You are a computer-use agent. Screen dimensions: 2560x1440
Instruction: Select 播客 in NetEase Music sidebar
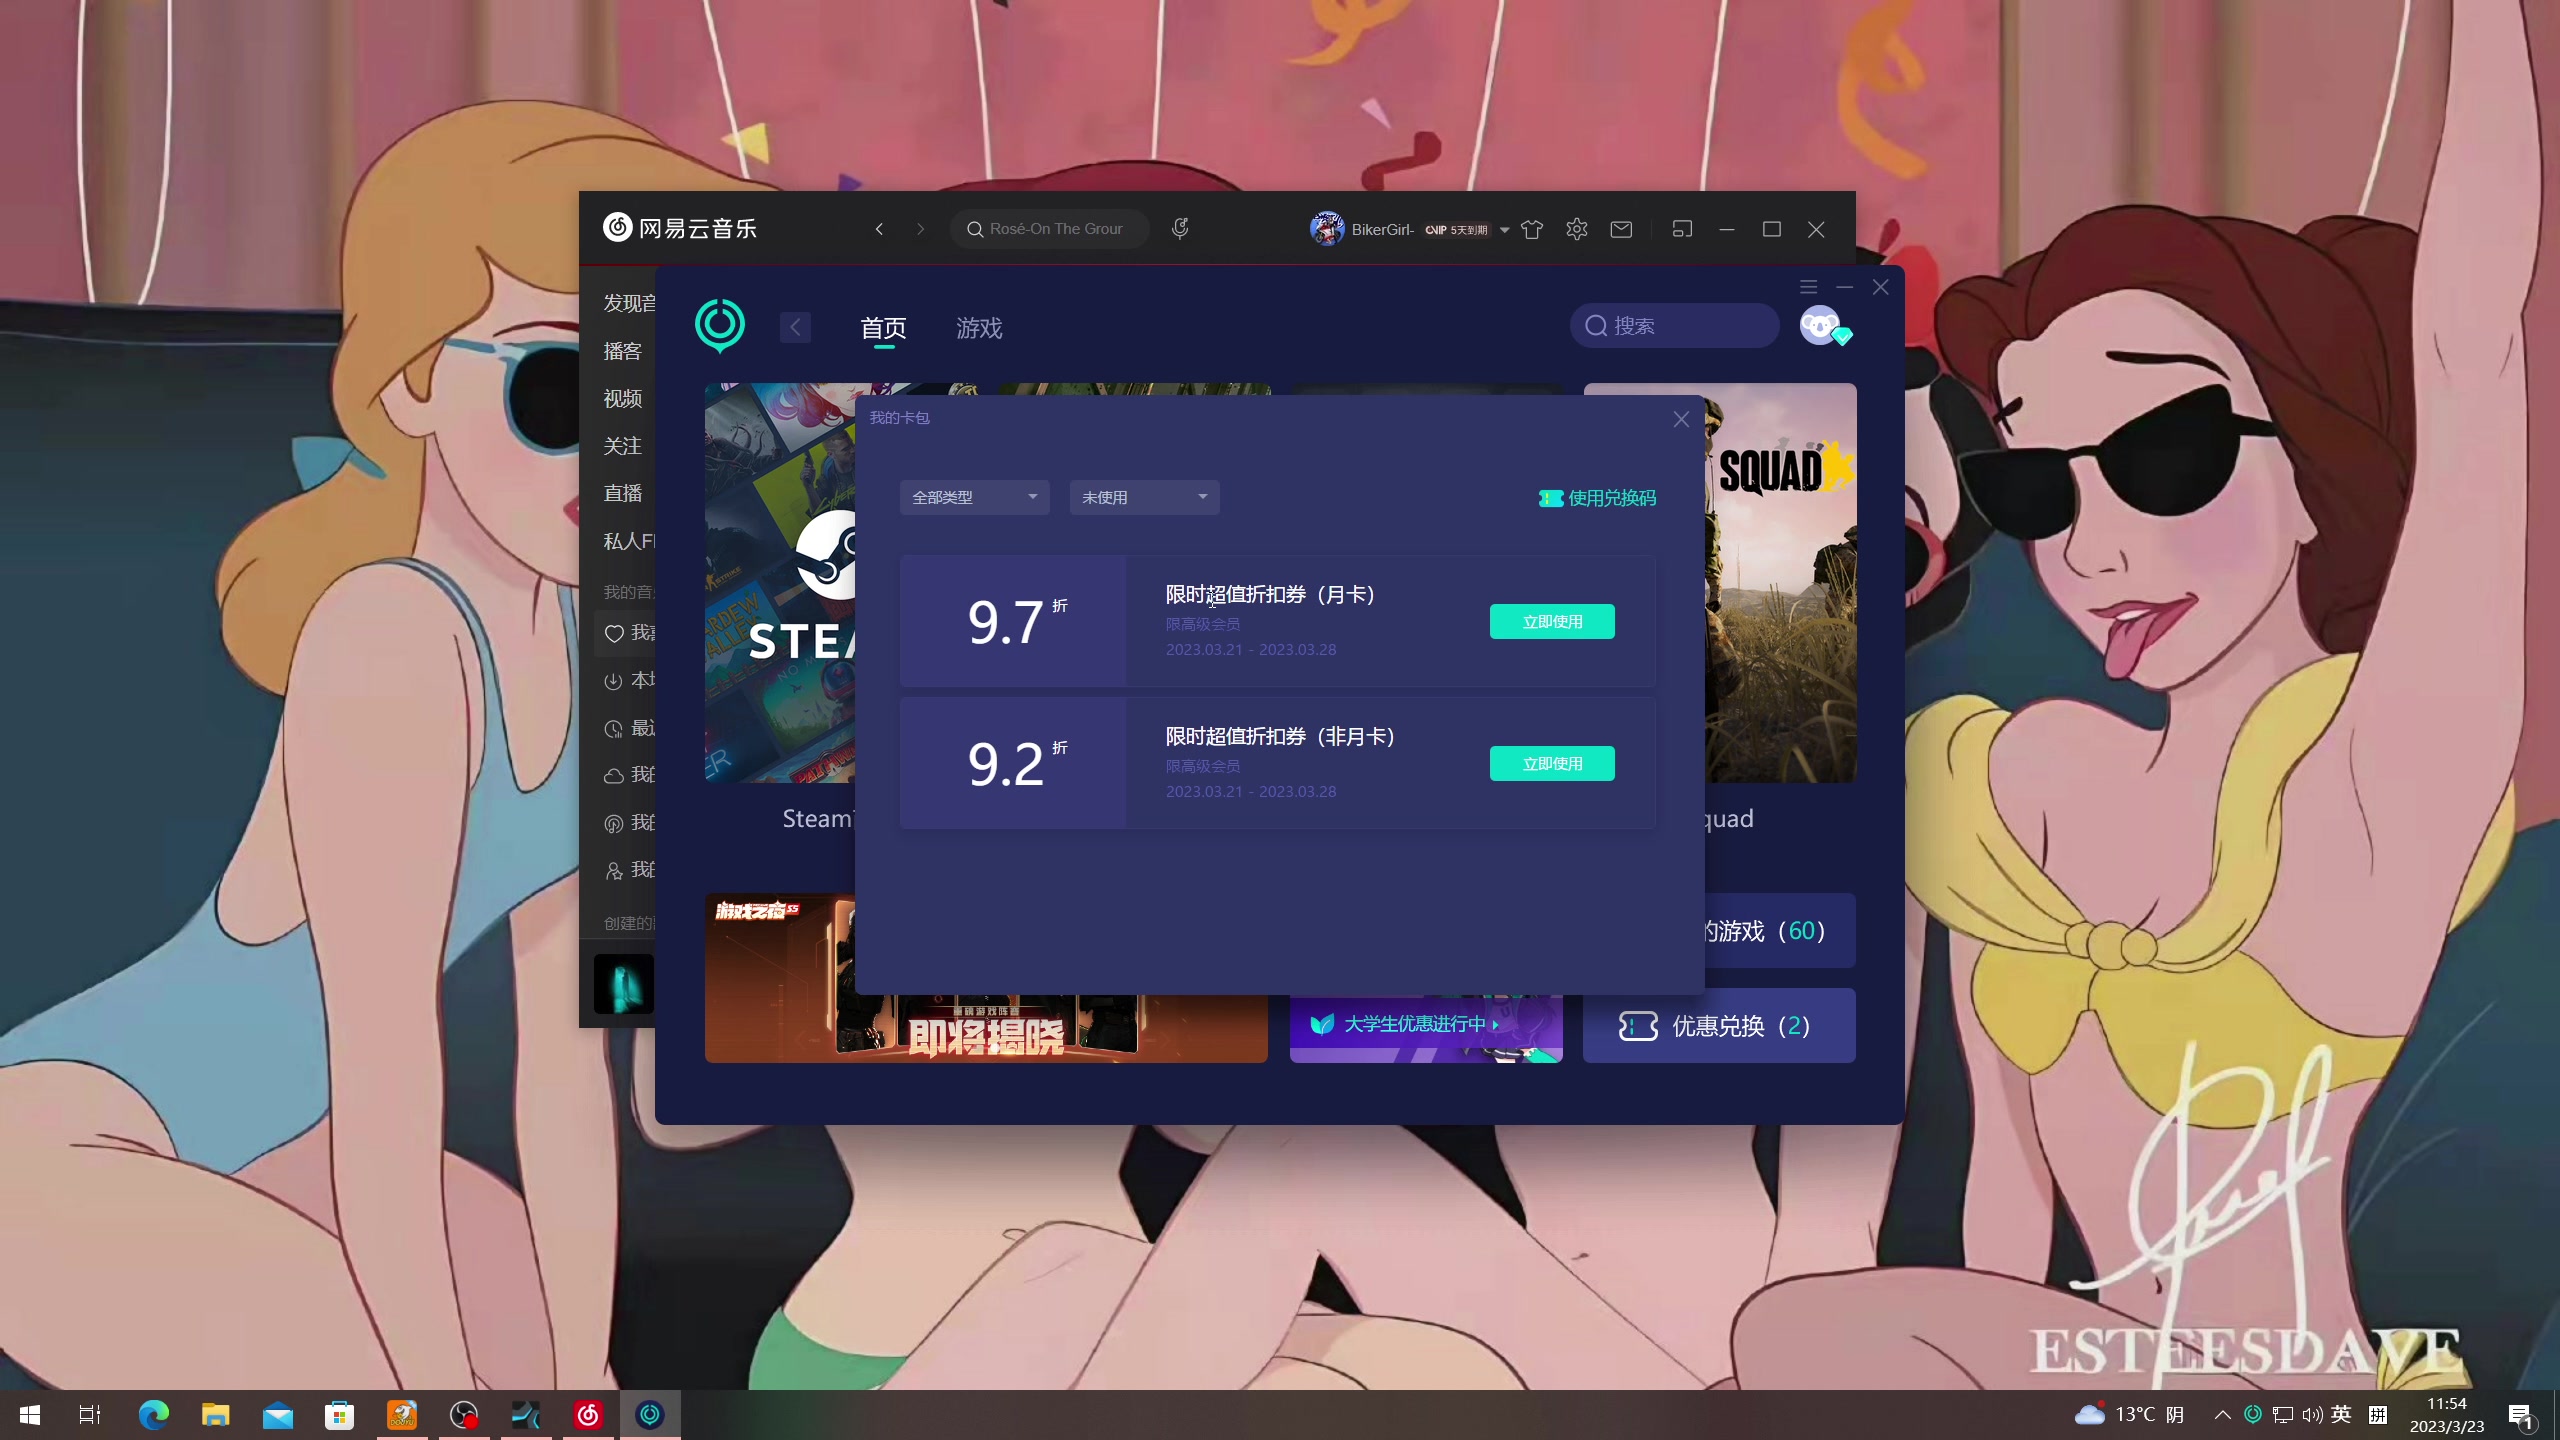(622, 351)
